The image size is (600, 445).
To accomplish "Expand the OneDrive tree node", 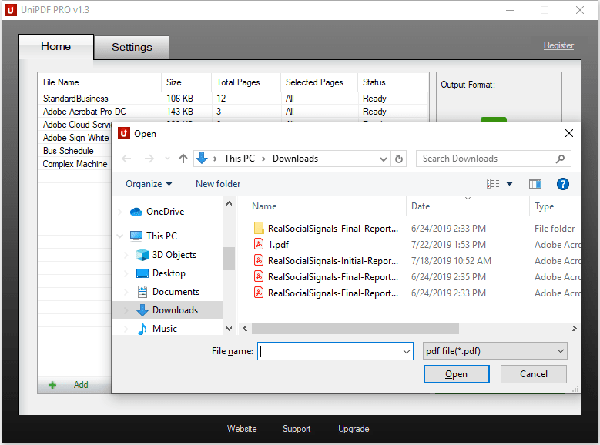I will pos(120,212).
